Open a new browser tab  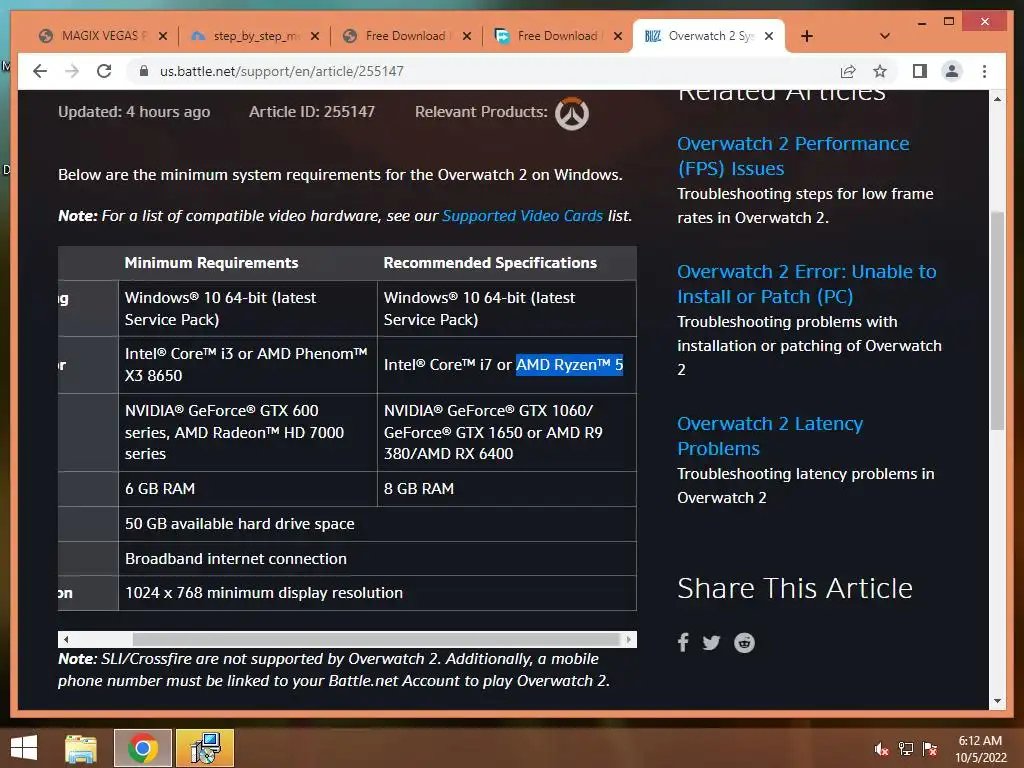point(807,36)
